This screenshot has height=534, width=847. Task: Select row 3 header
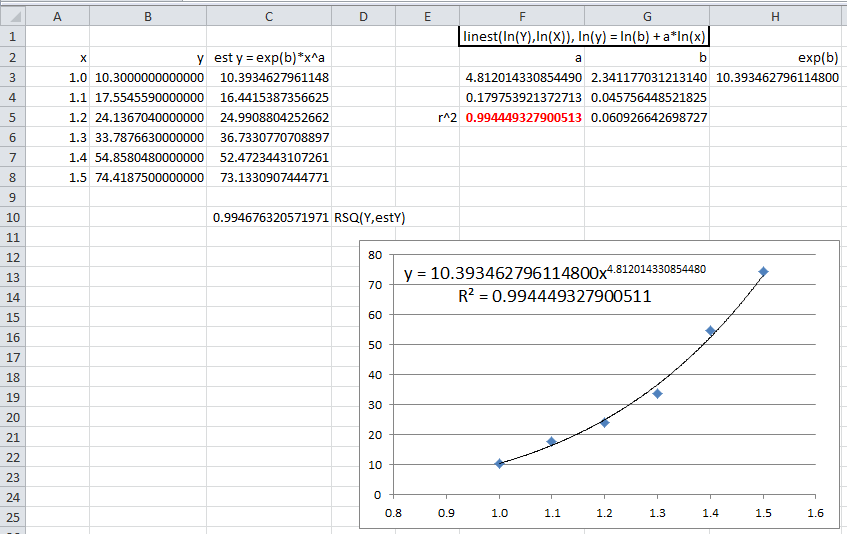[x=13, y=77]
